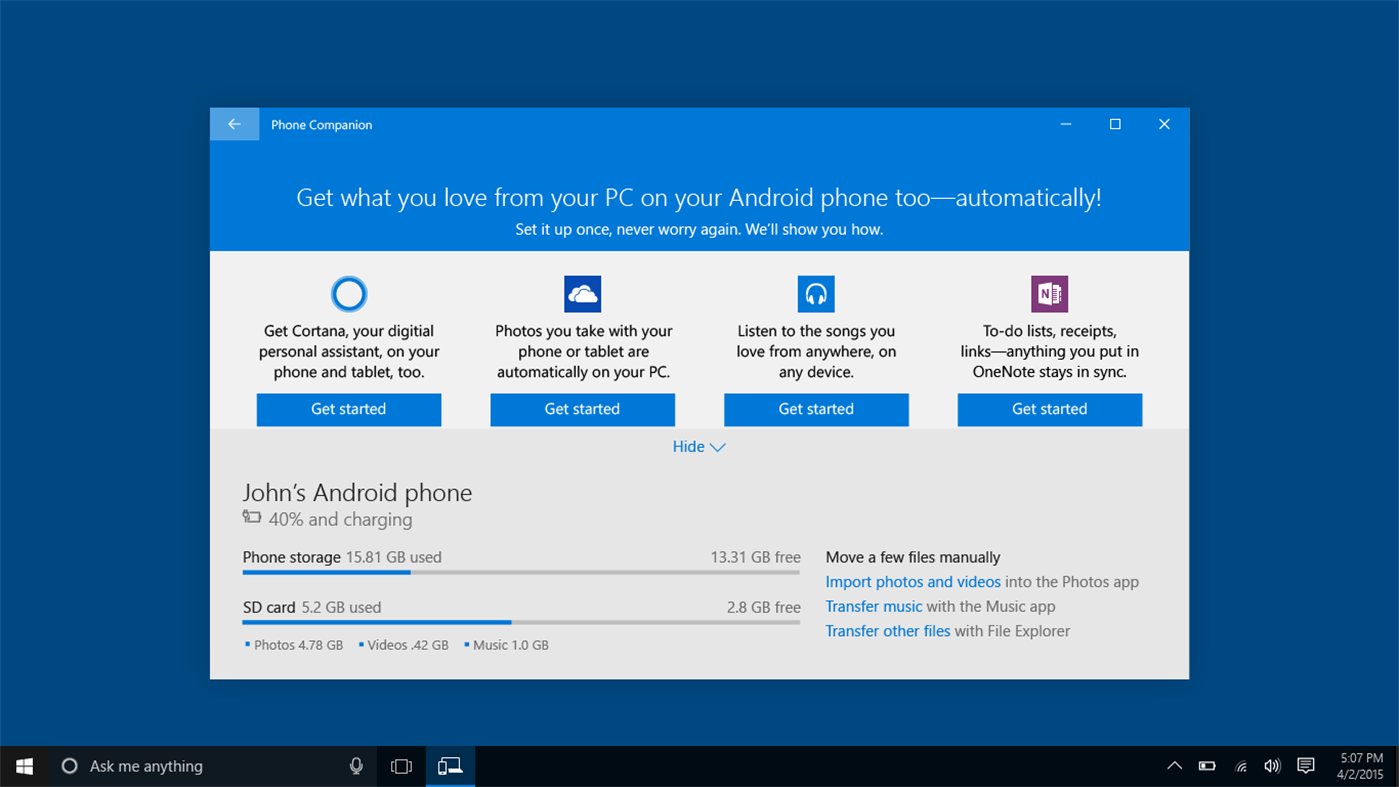The height and width of the screenshot is (787, 1399).
Task: Close the Phone Companion window
Action: [1164, 124]
